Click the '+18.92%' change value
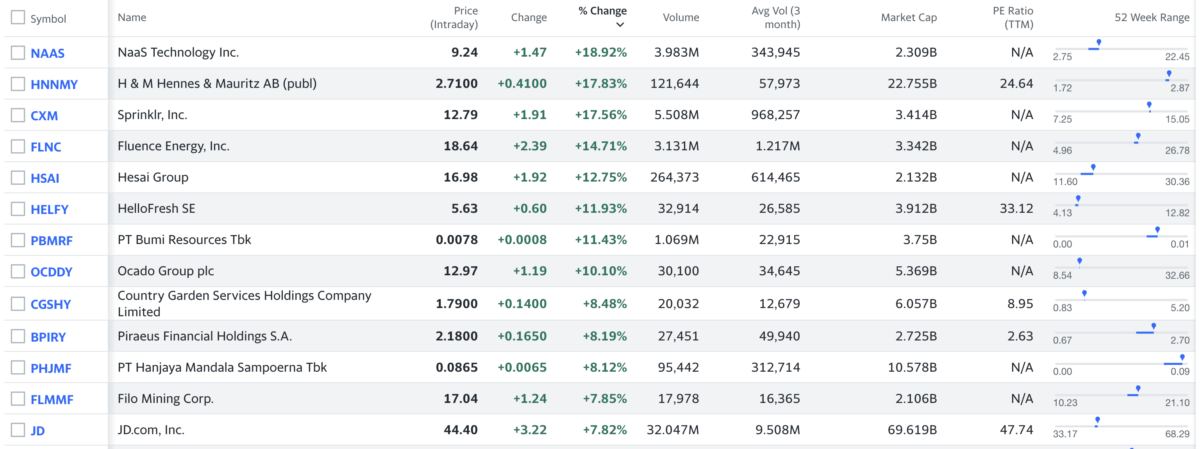 601,52
